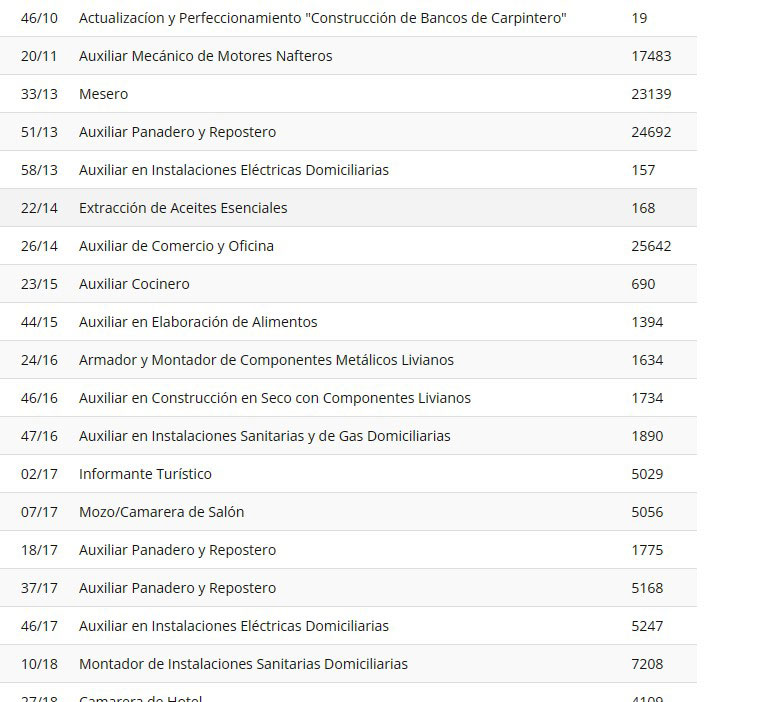Select Armador y Montador de Componentes Metálicos

[266, 360]
